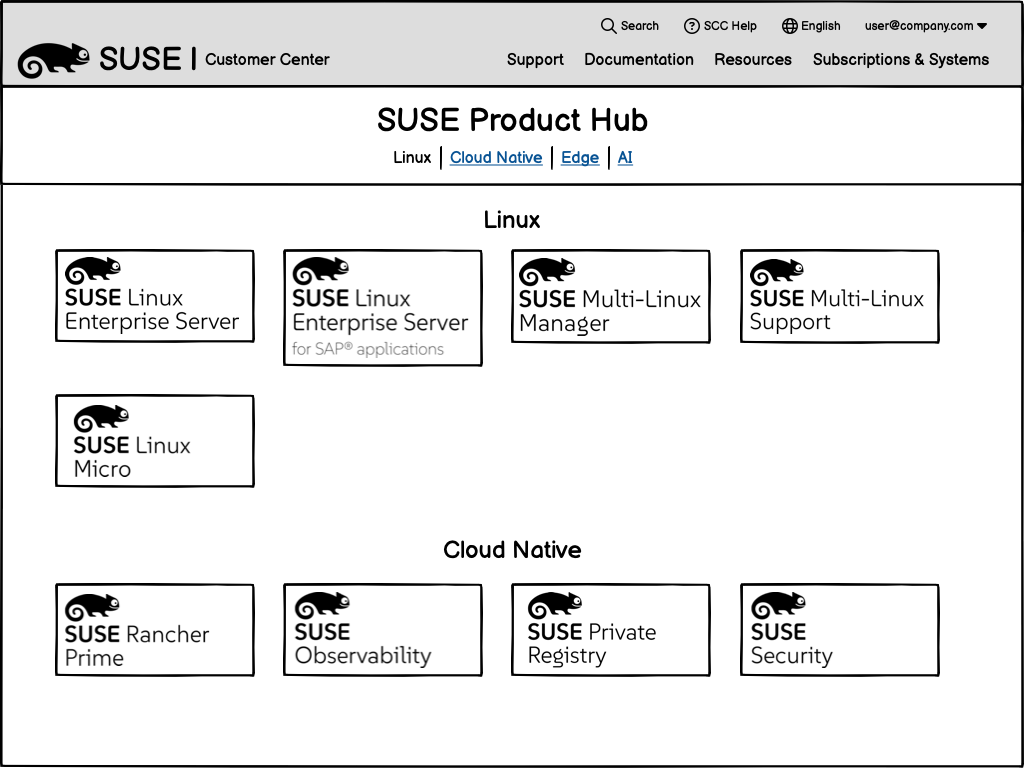Viewport: 1024px width, 768px height.
Task: Click the English language label
Action: [x=820, y=26]
